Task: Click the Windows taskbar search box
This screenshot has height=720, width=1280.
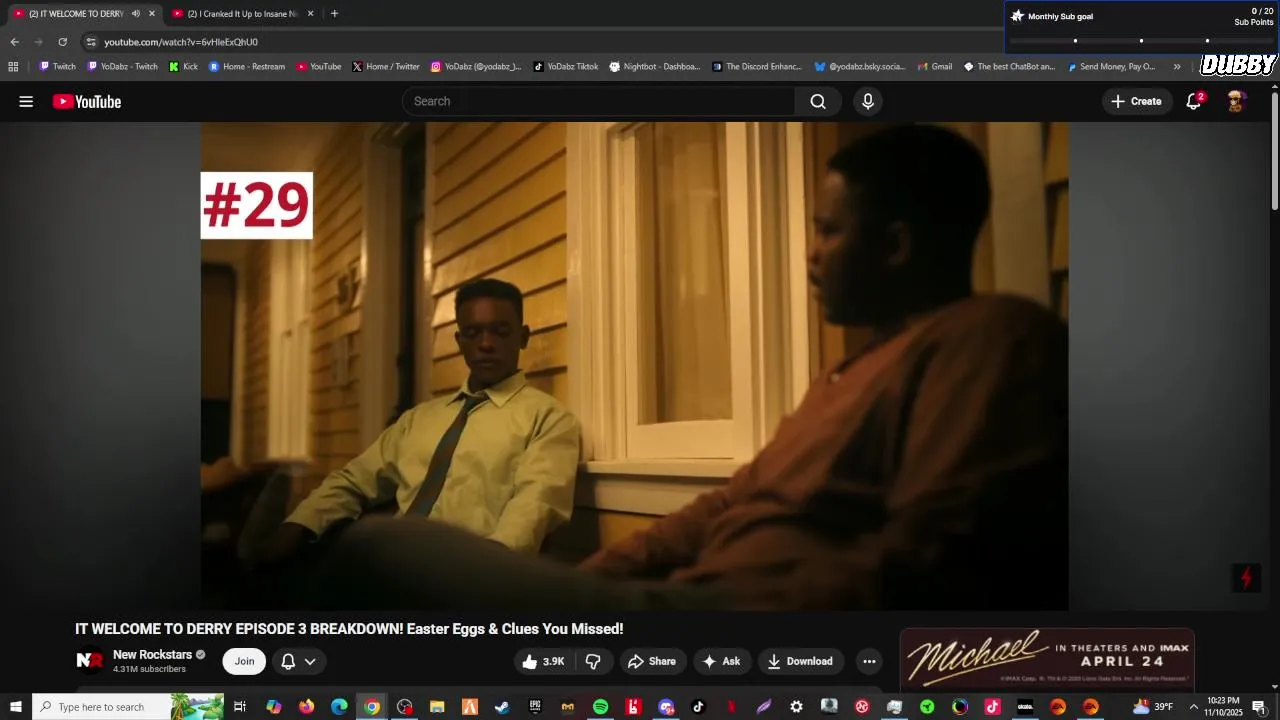Action: pyautogui.click(x=128, y=707)
